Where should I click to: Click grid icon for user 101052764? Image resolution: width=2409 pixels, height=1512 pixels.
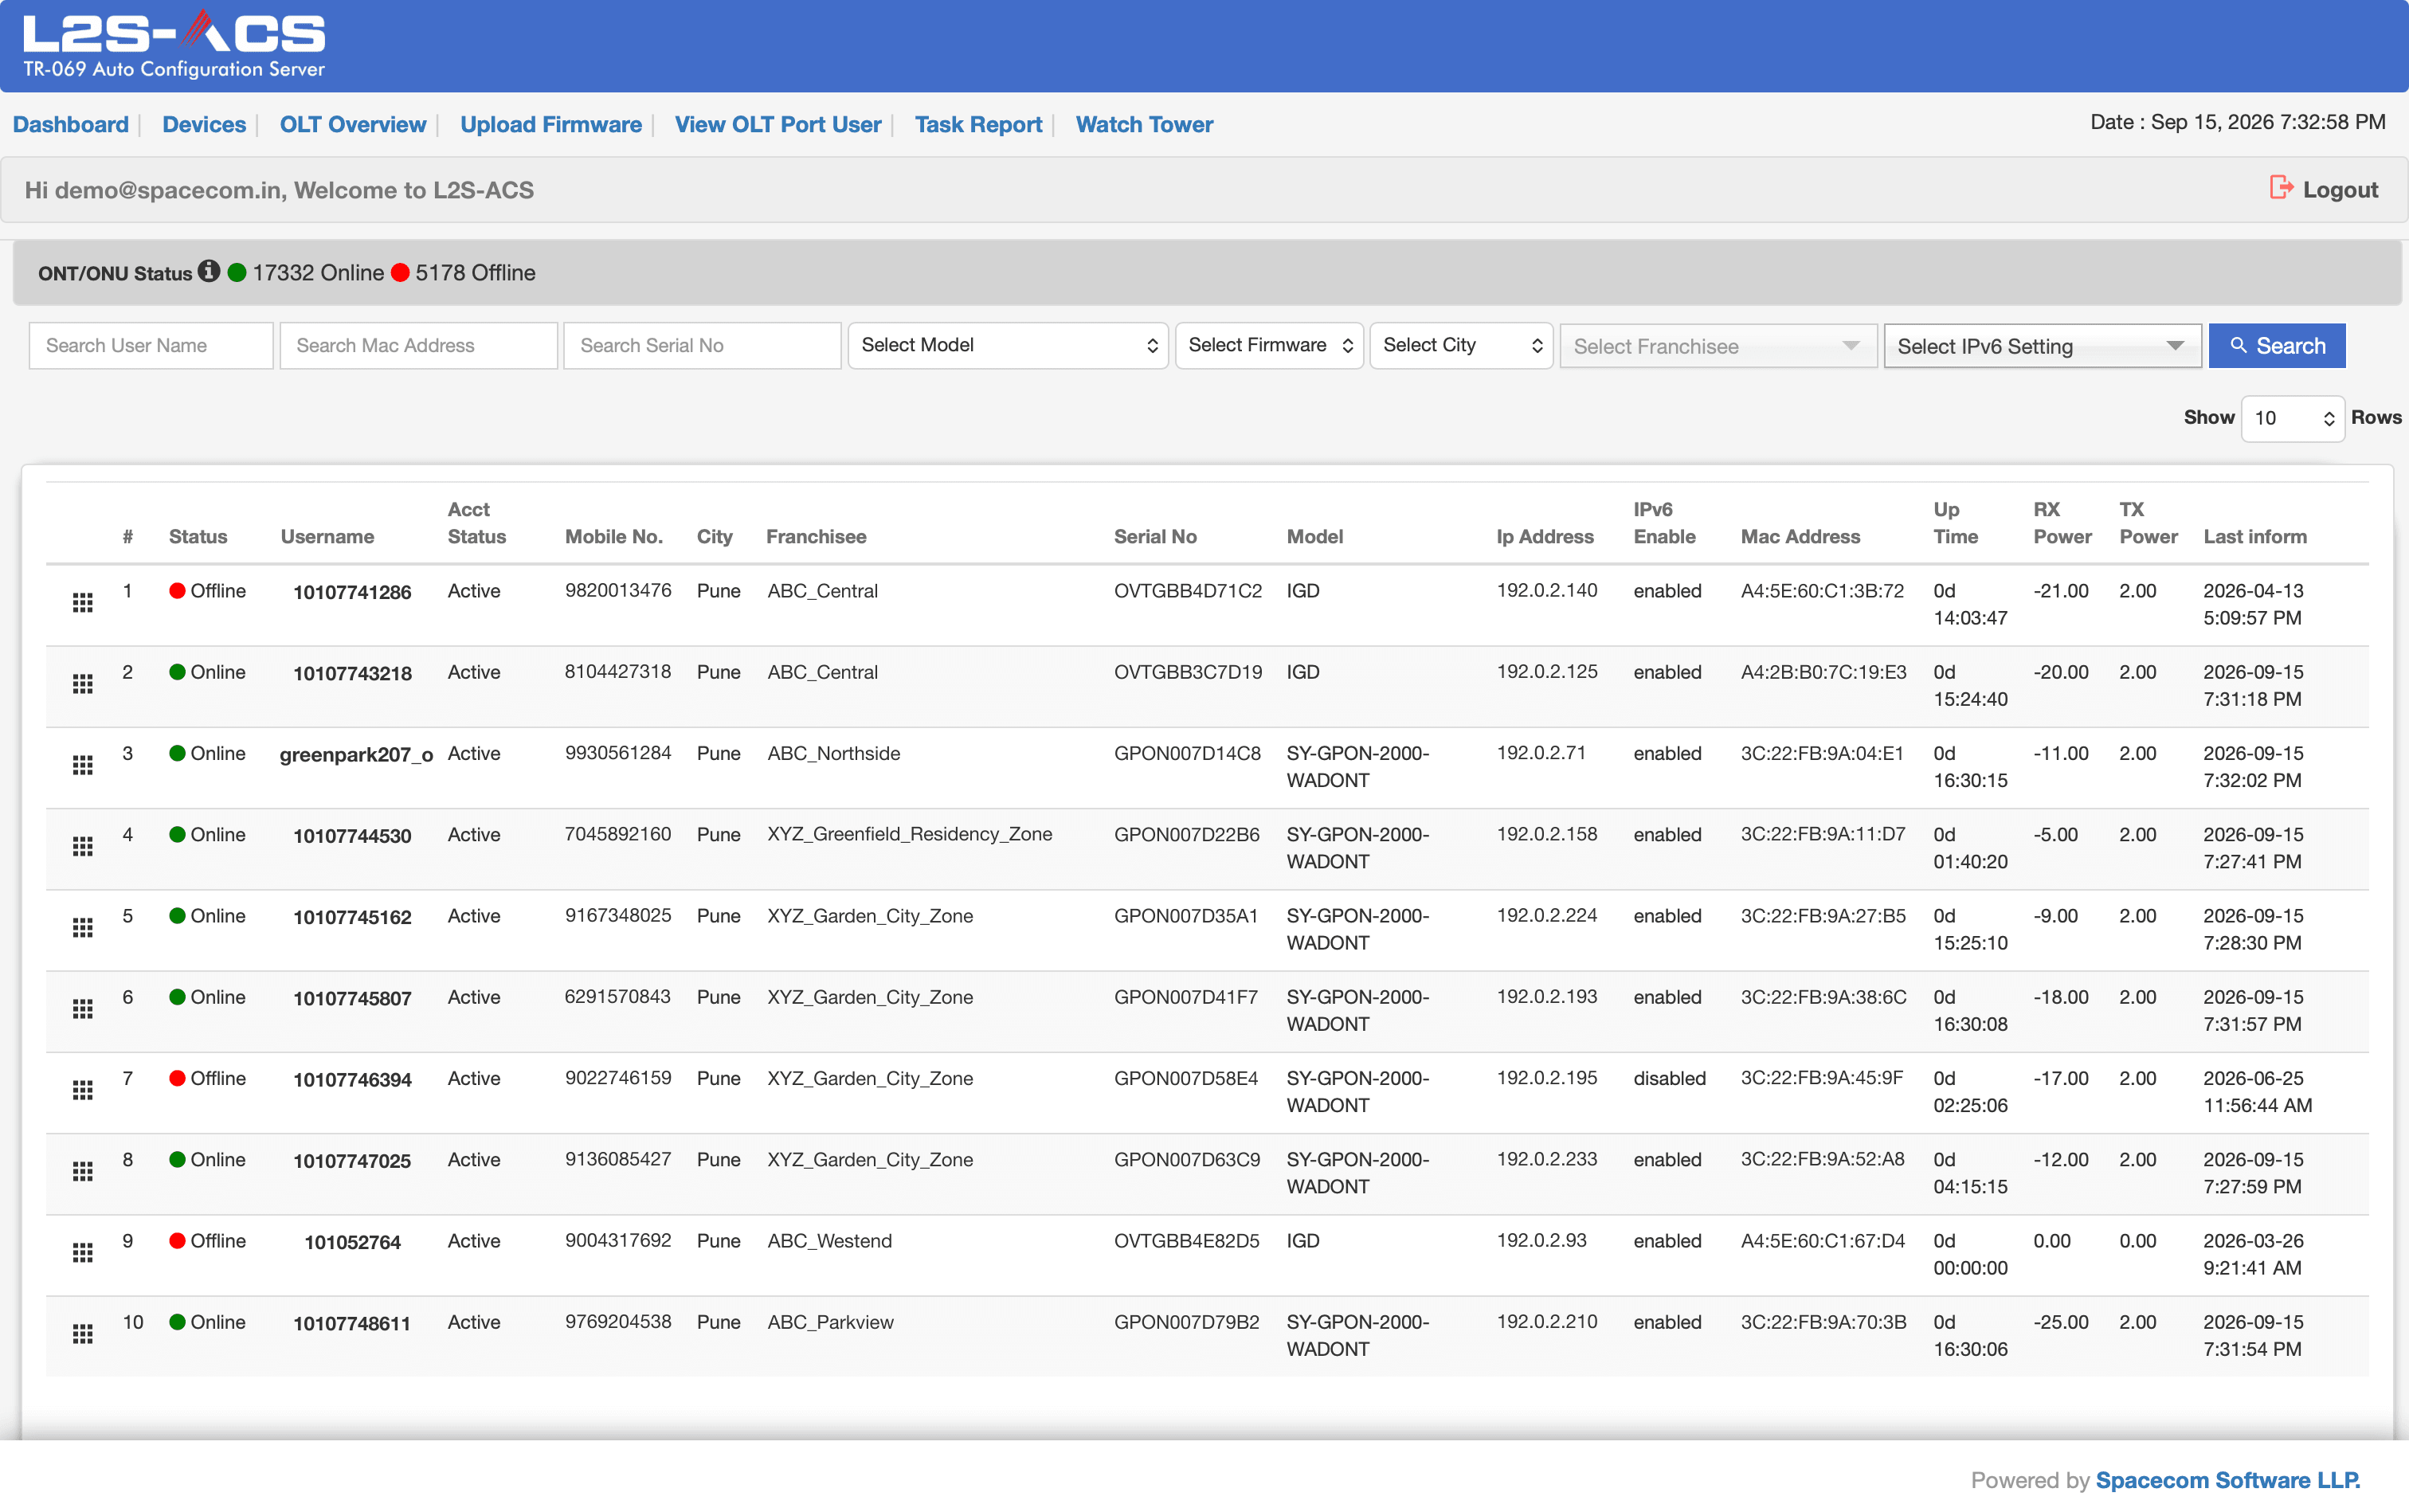(x=83, y=1252)
